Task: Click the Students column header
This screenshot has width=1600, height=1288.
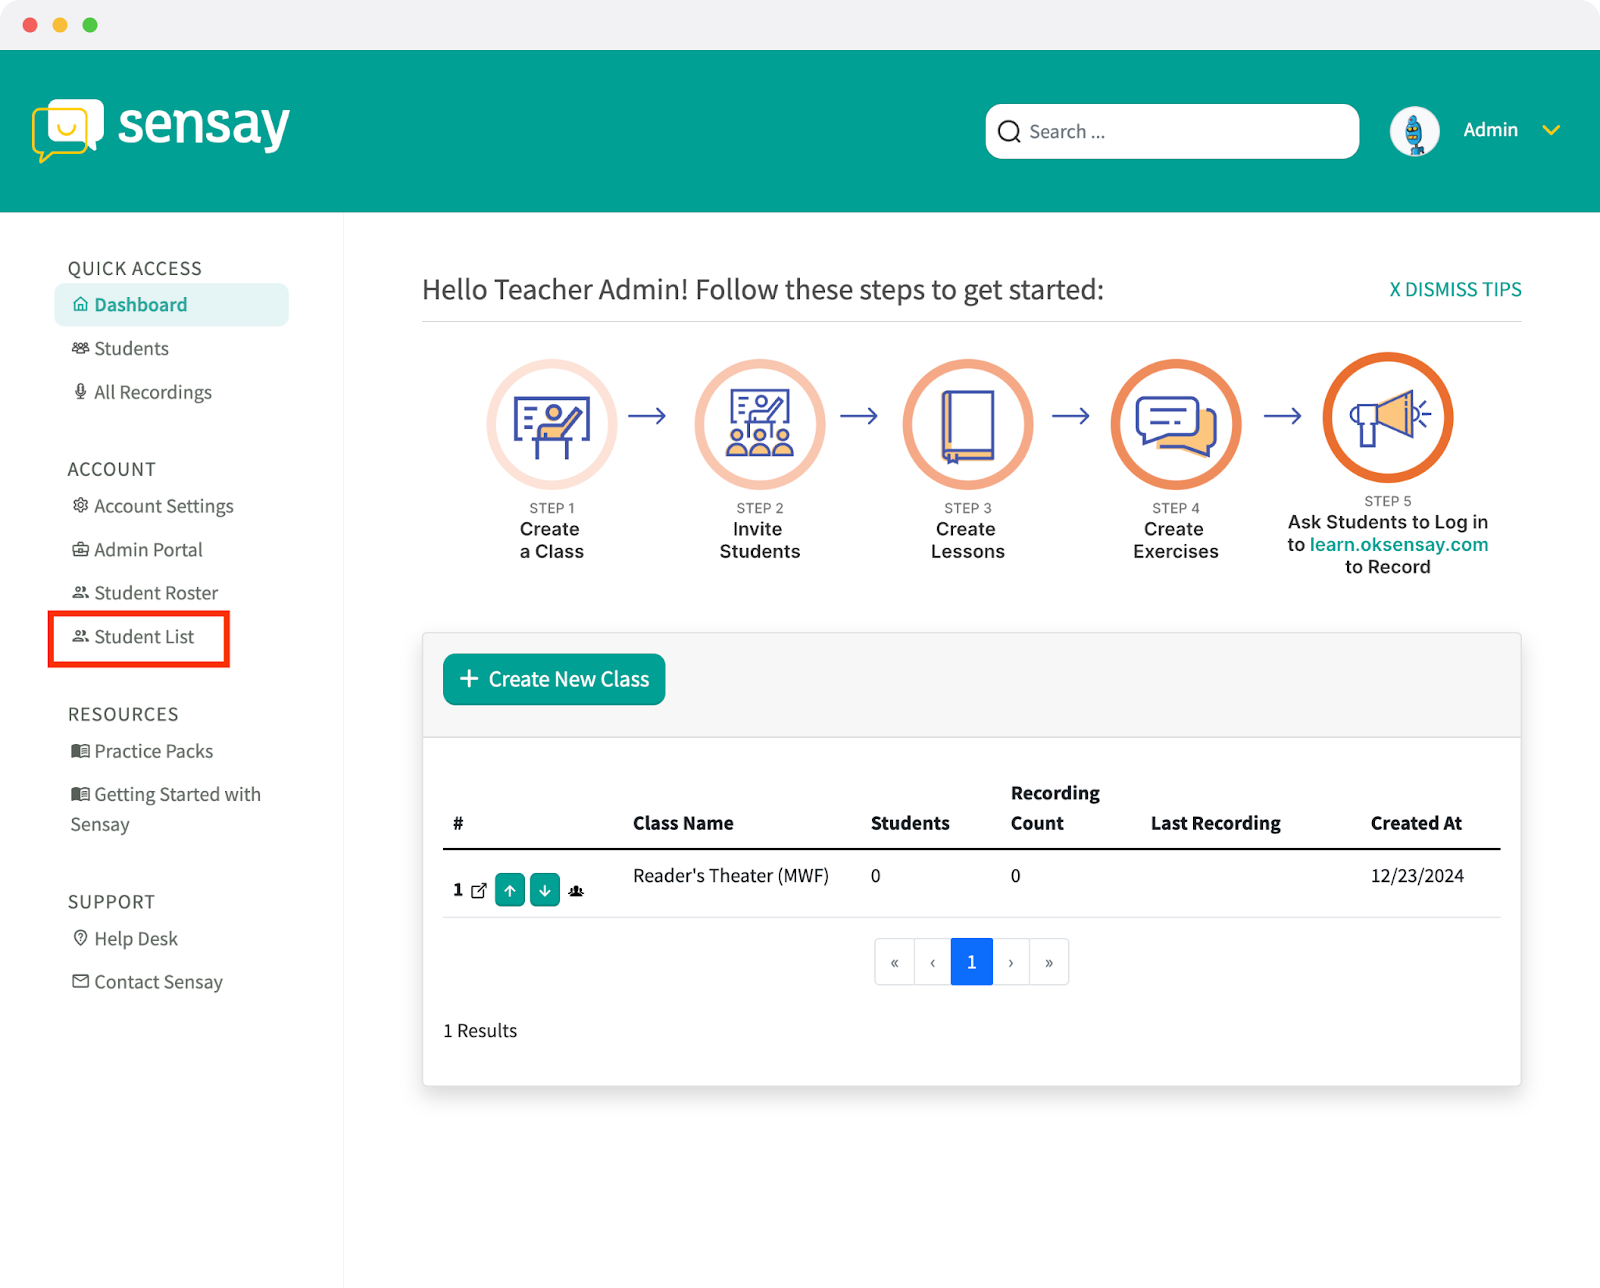Action: [910, 823]
